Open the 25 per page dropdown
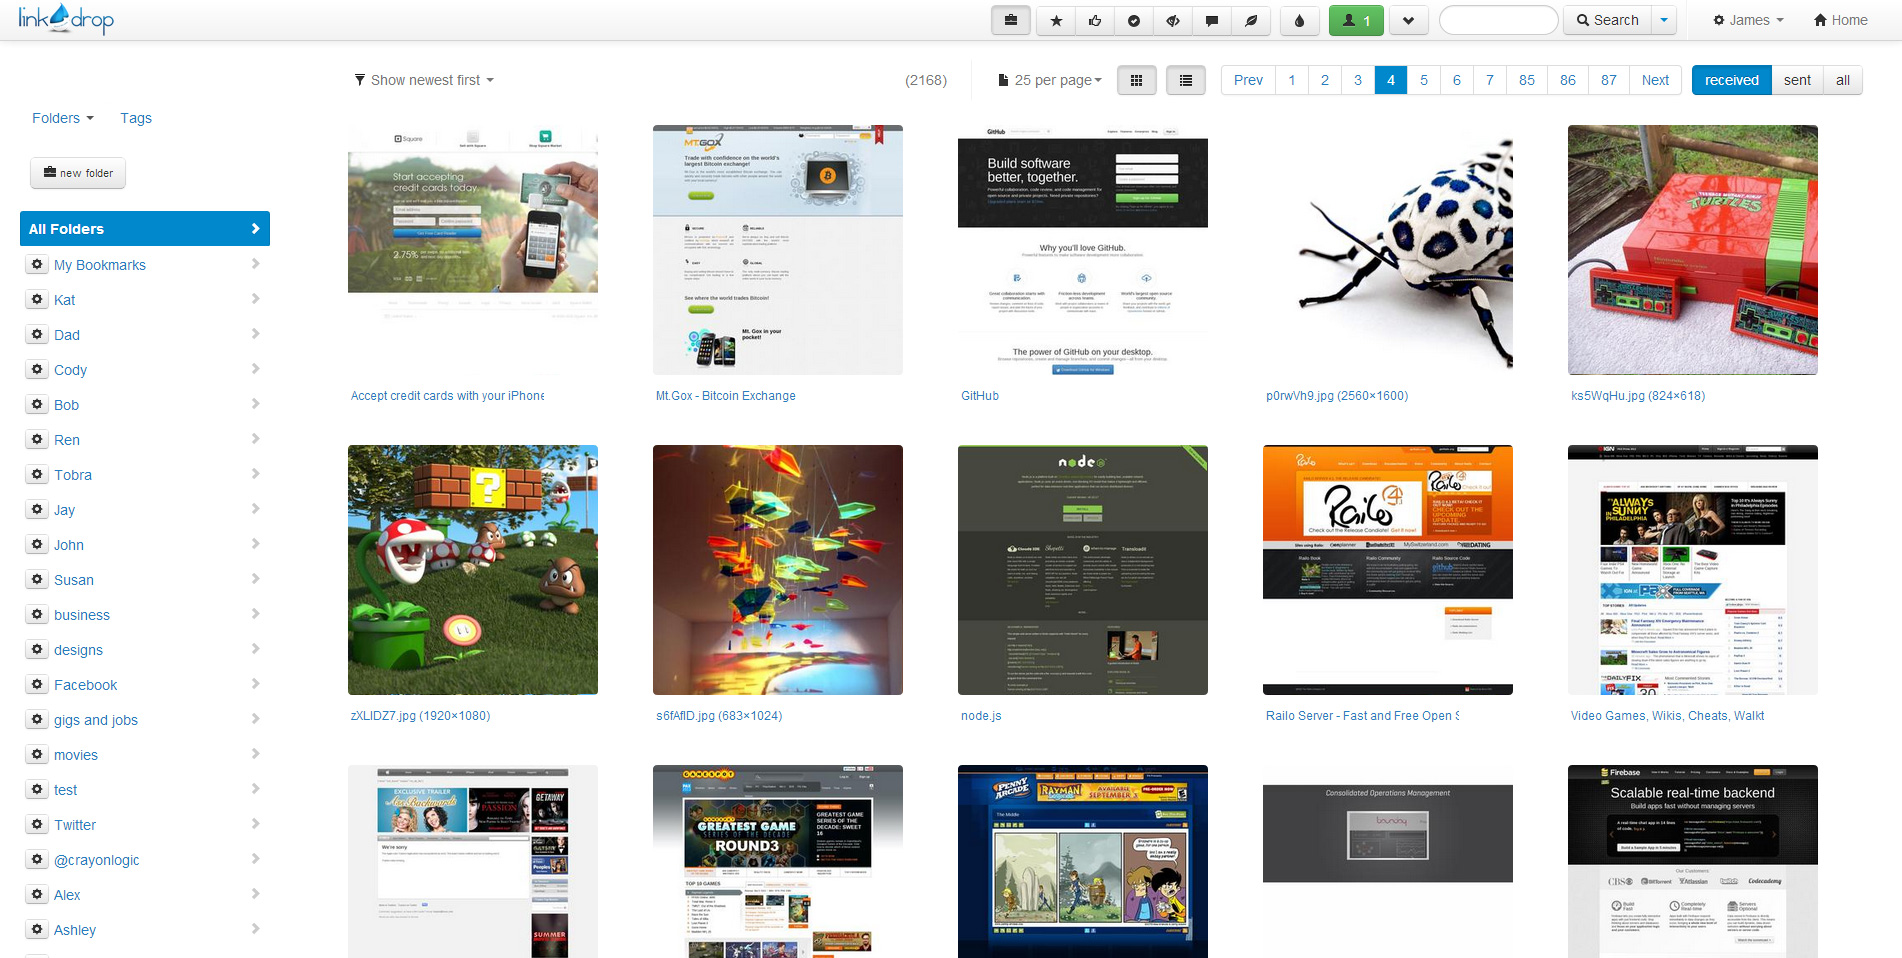The width and height of the screenshot is (1902, 958). coord(1050,80)
